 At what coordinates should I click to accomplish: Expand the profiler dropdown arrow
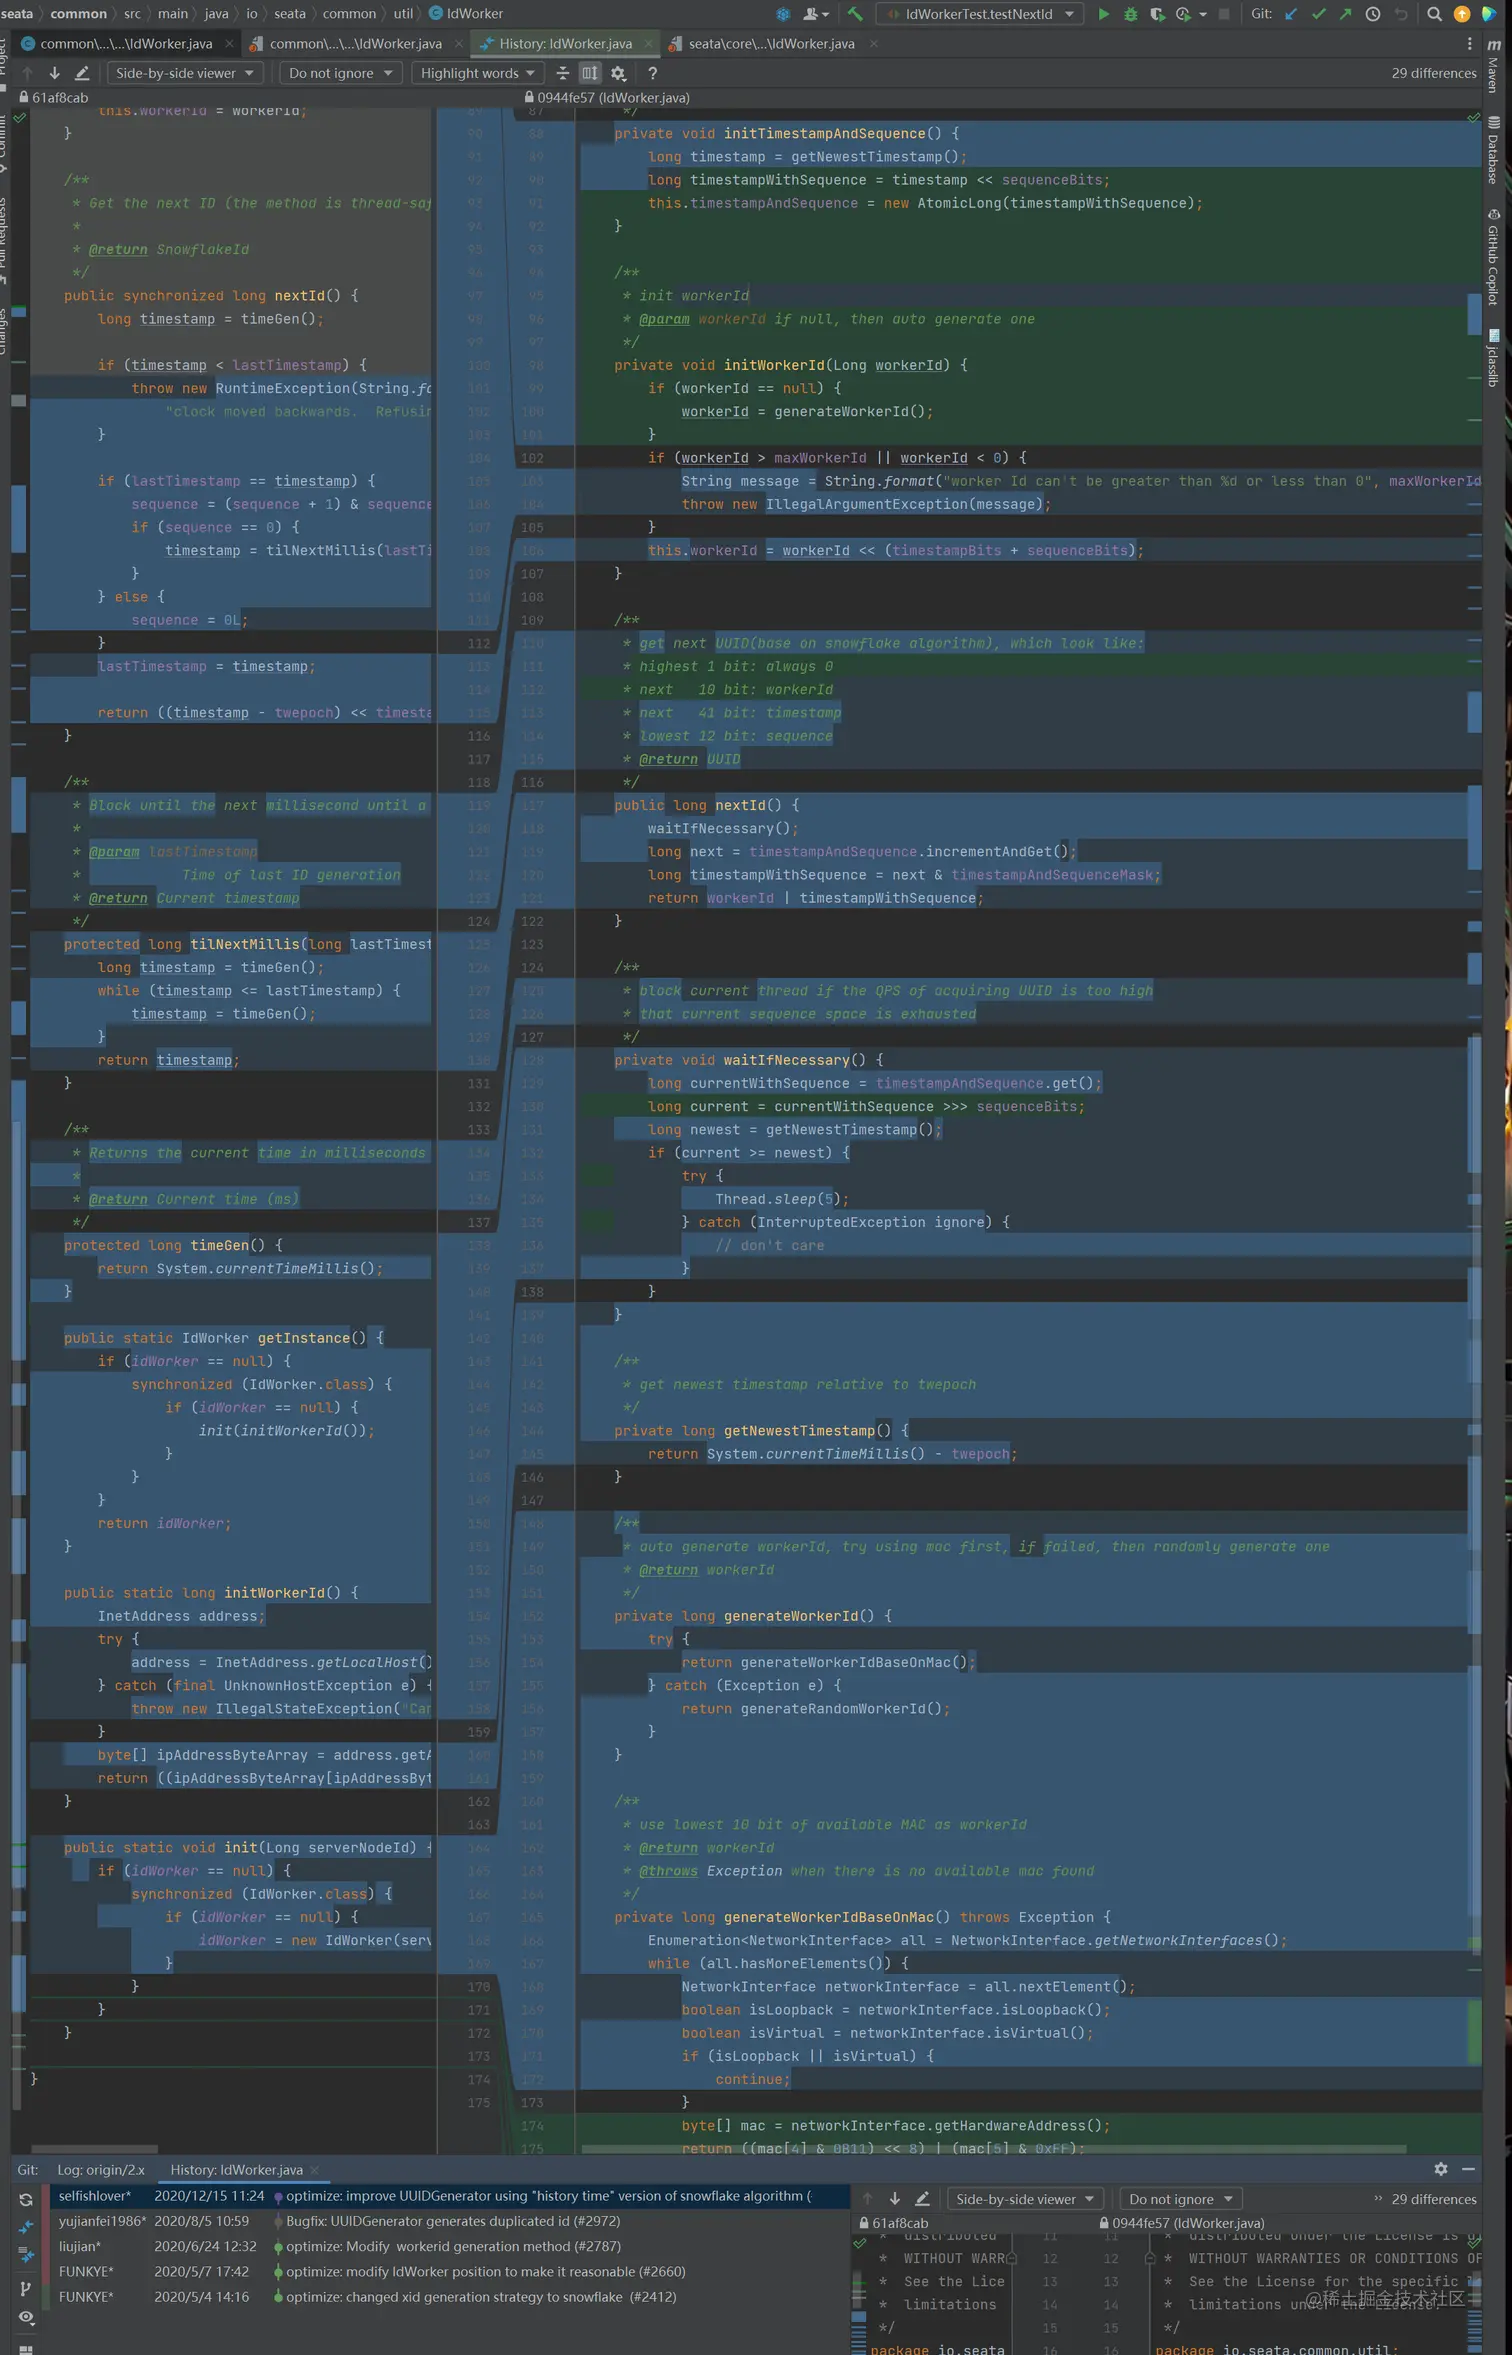[x=1202, y=15]
